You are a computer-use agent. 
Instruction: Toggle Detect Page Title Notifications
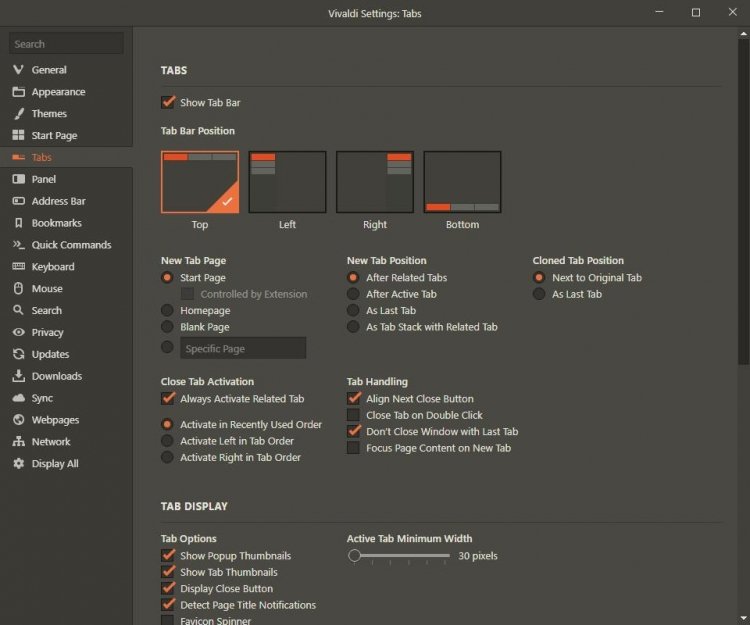[167, 605]
